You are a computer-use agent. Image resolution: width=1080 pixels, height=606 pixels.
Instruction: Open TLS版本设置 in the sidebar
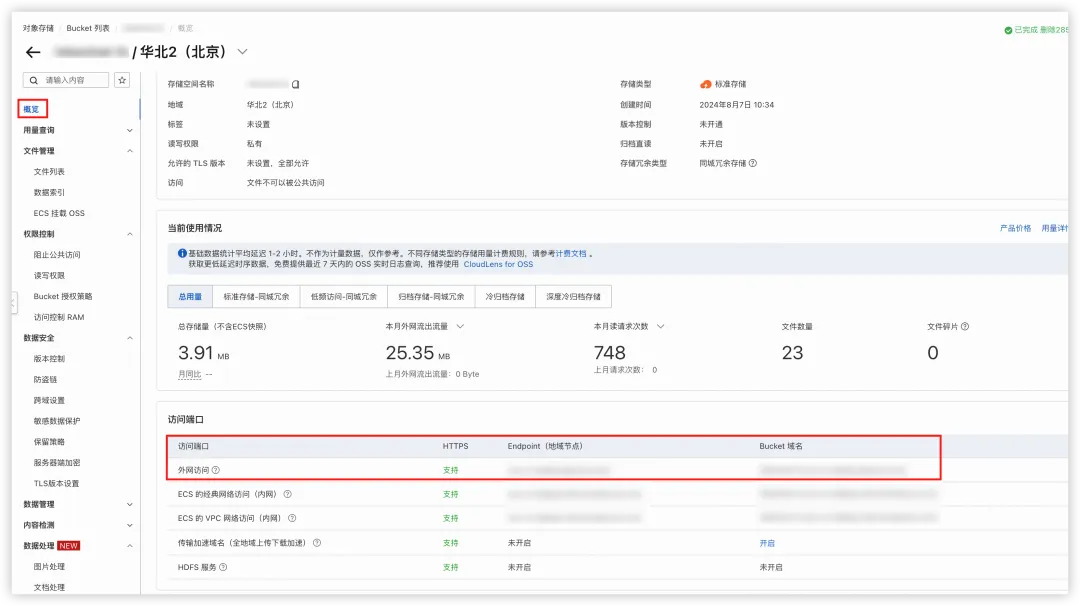56,483
